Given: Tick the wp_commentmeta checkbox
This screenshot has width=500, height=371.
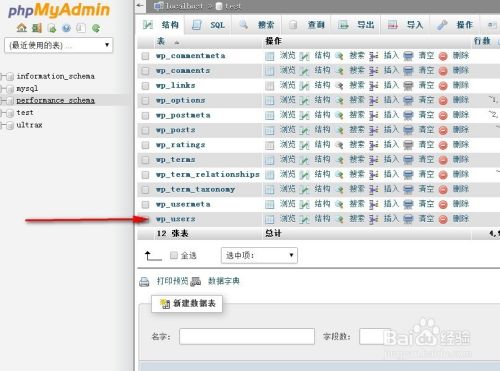Looking at the screenshot, I should 145,56.
